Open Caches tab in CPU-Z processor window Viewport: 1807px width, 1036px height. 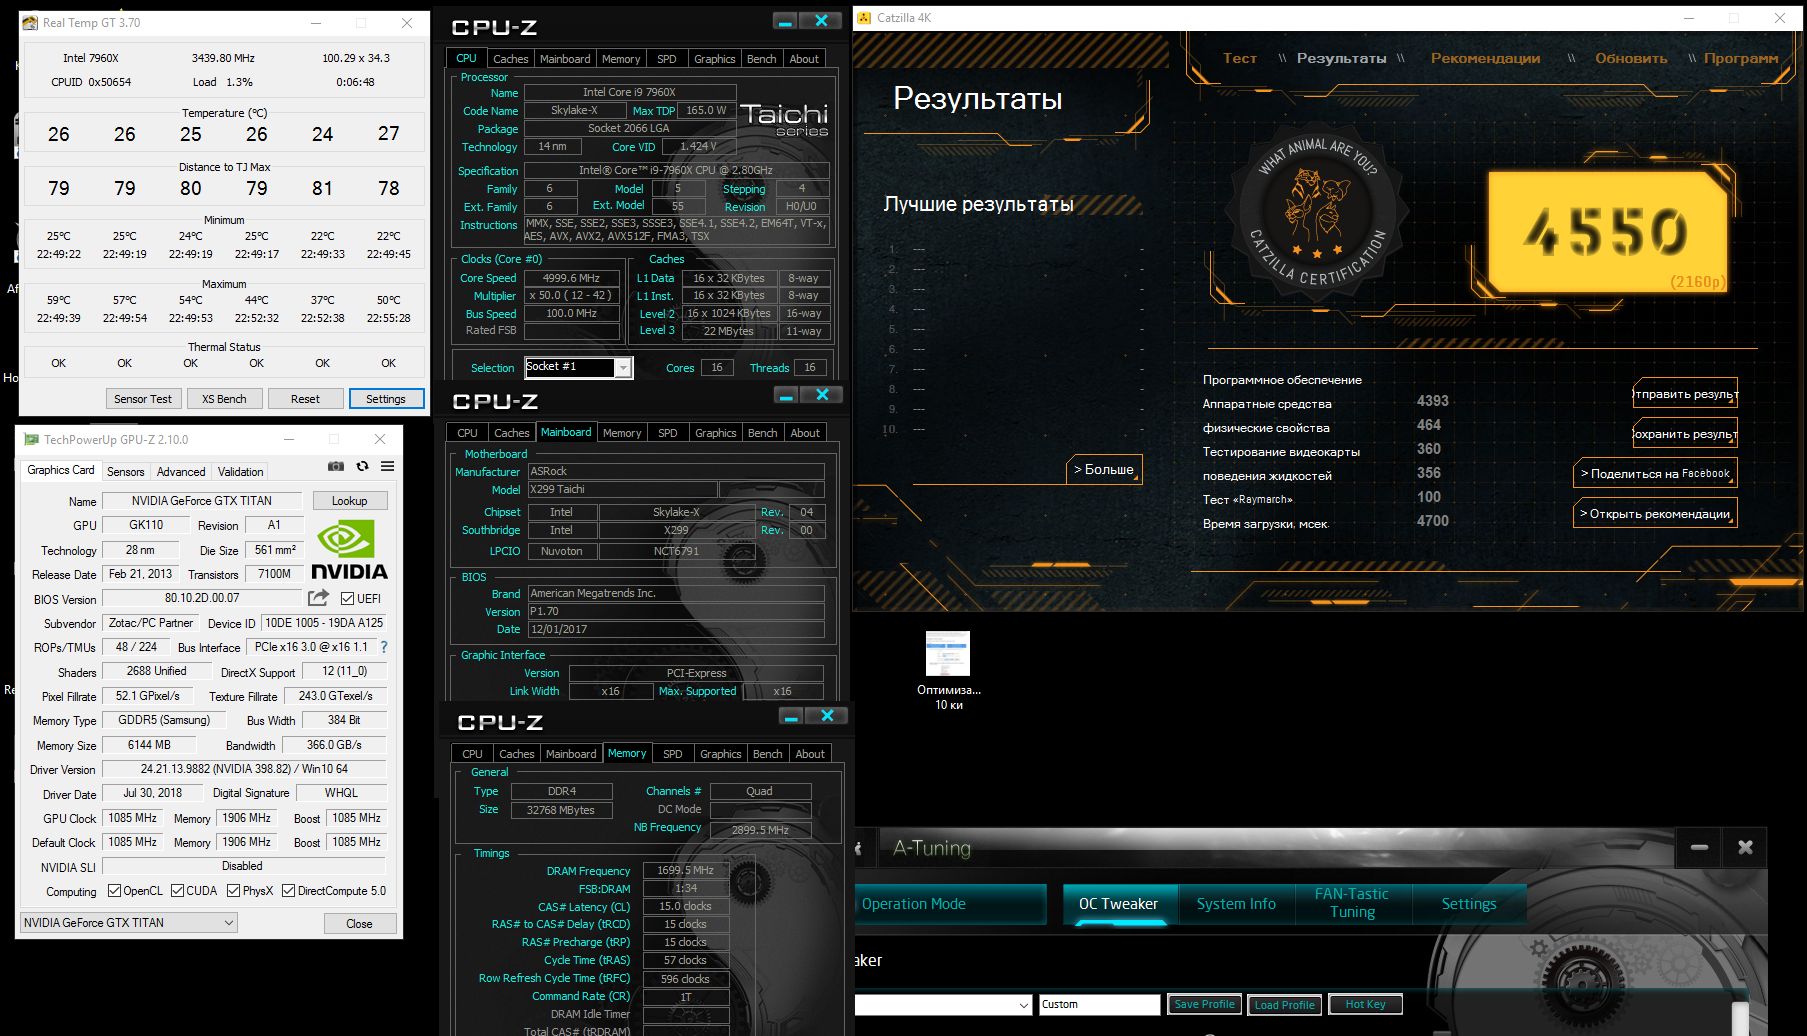pyautogui.click(x=510, y=59)
